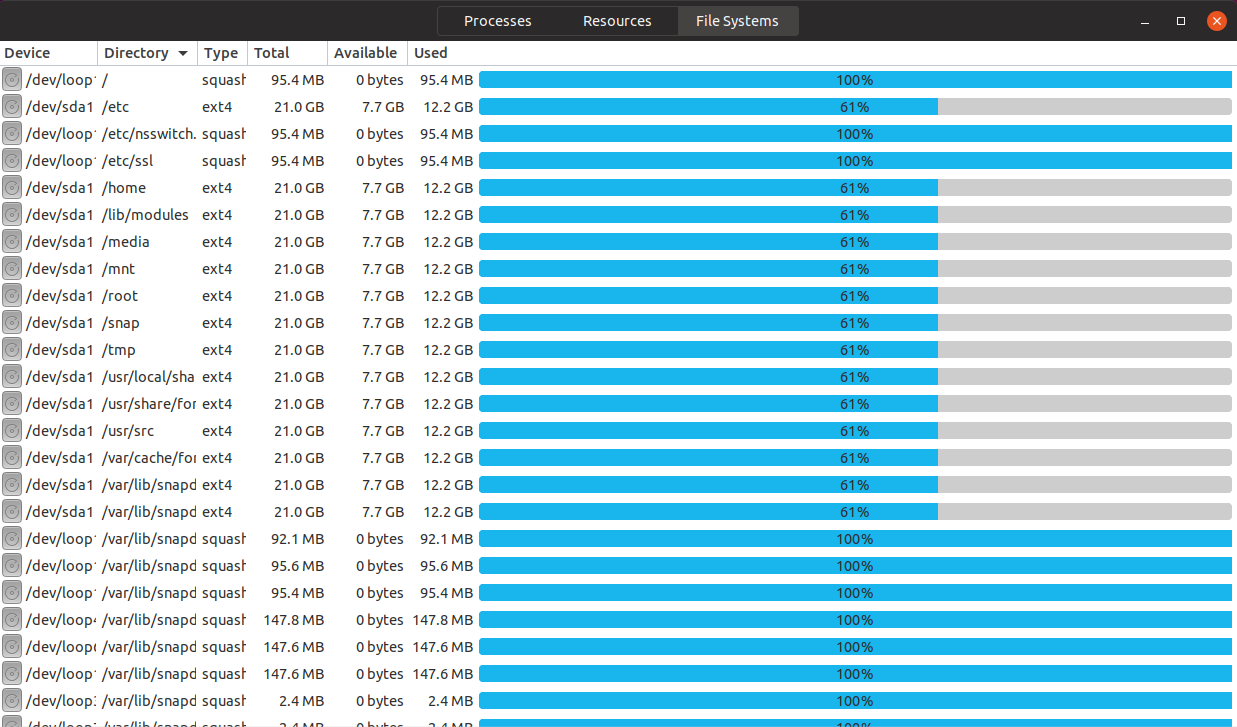Select the /lib/modules directory entry
Screen dimensions: 1237x727
click(145, 215)
